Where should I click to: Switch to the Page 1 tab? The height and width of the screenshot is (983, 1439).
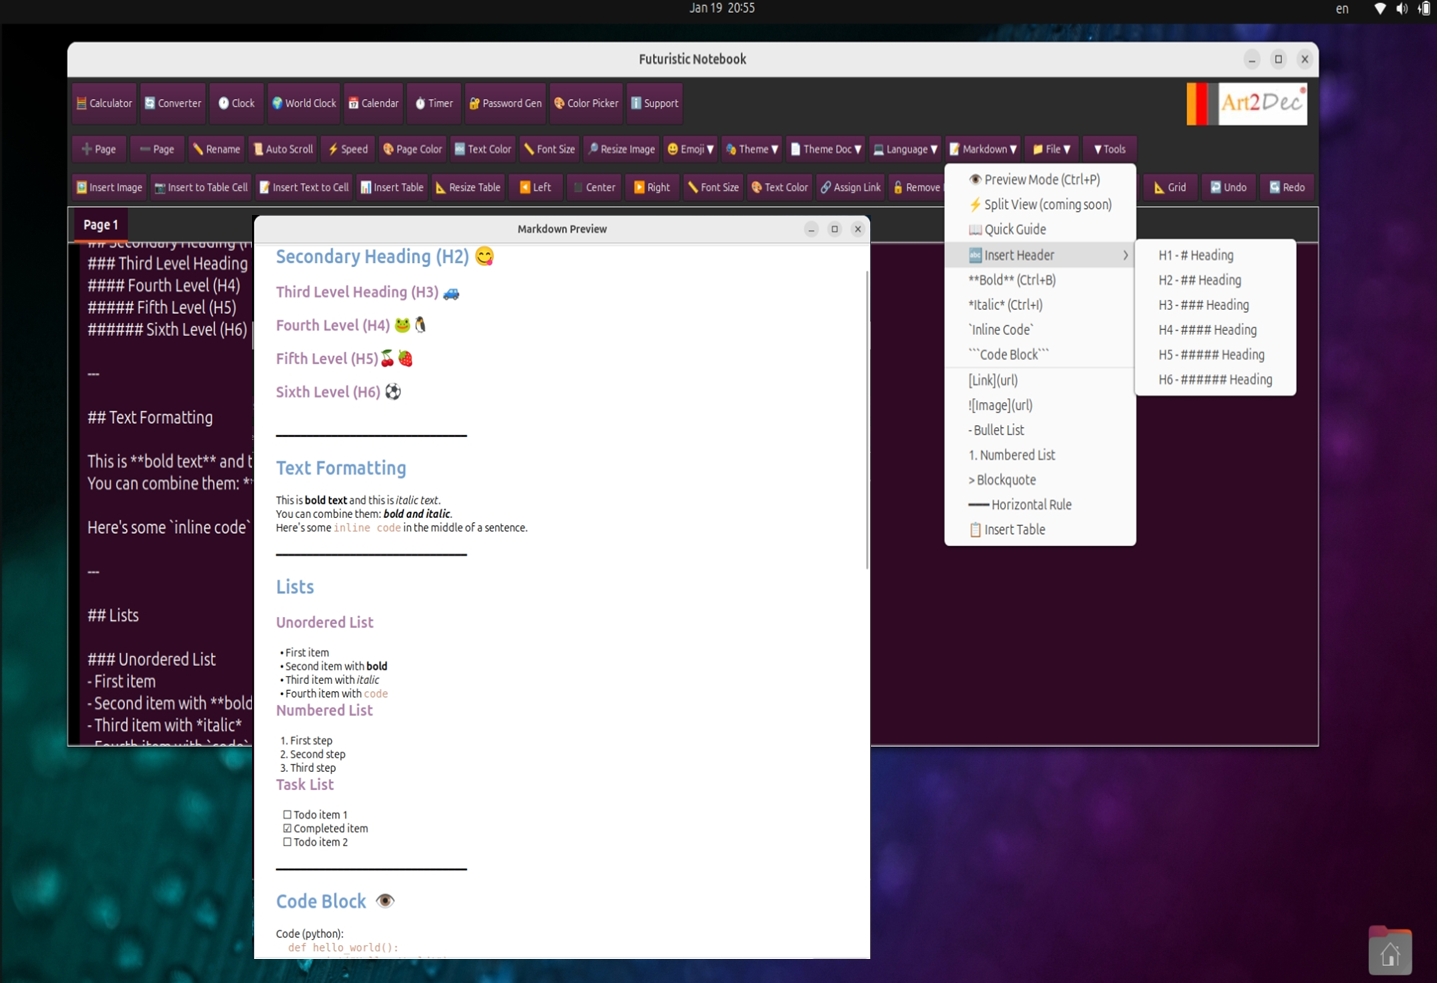click(99, 225)
